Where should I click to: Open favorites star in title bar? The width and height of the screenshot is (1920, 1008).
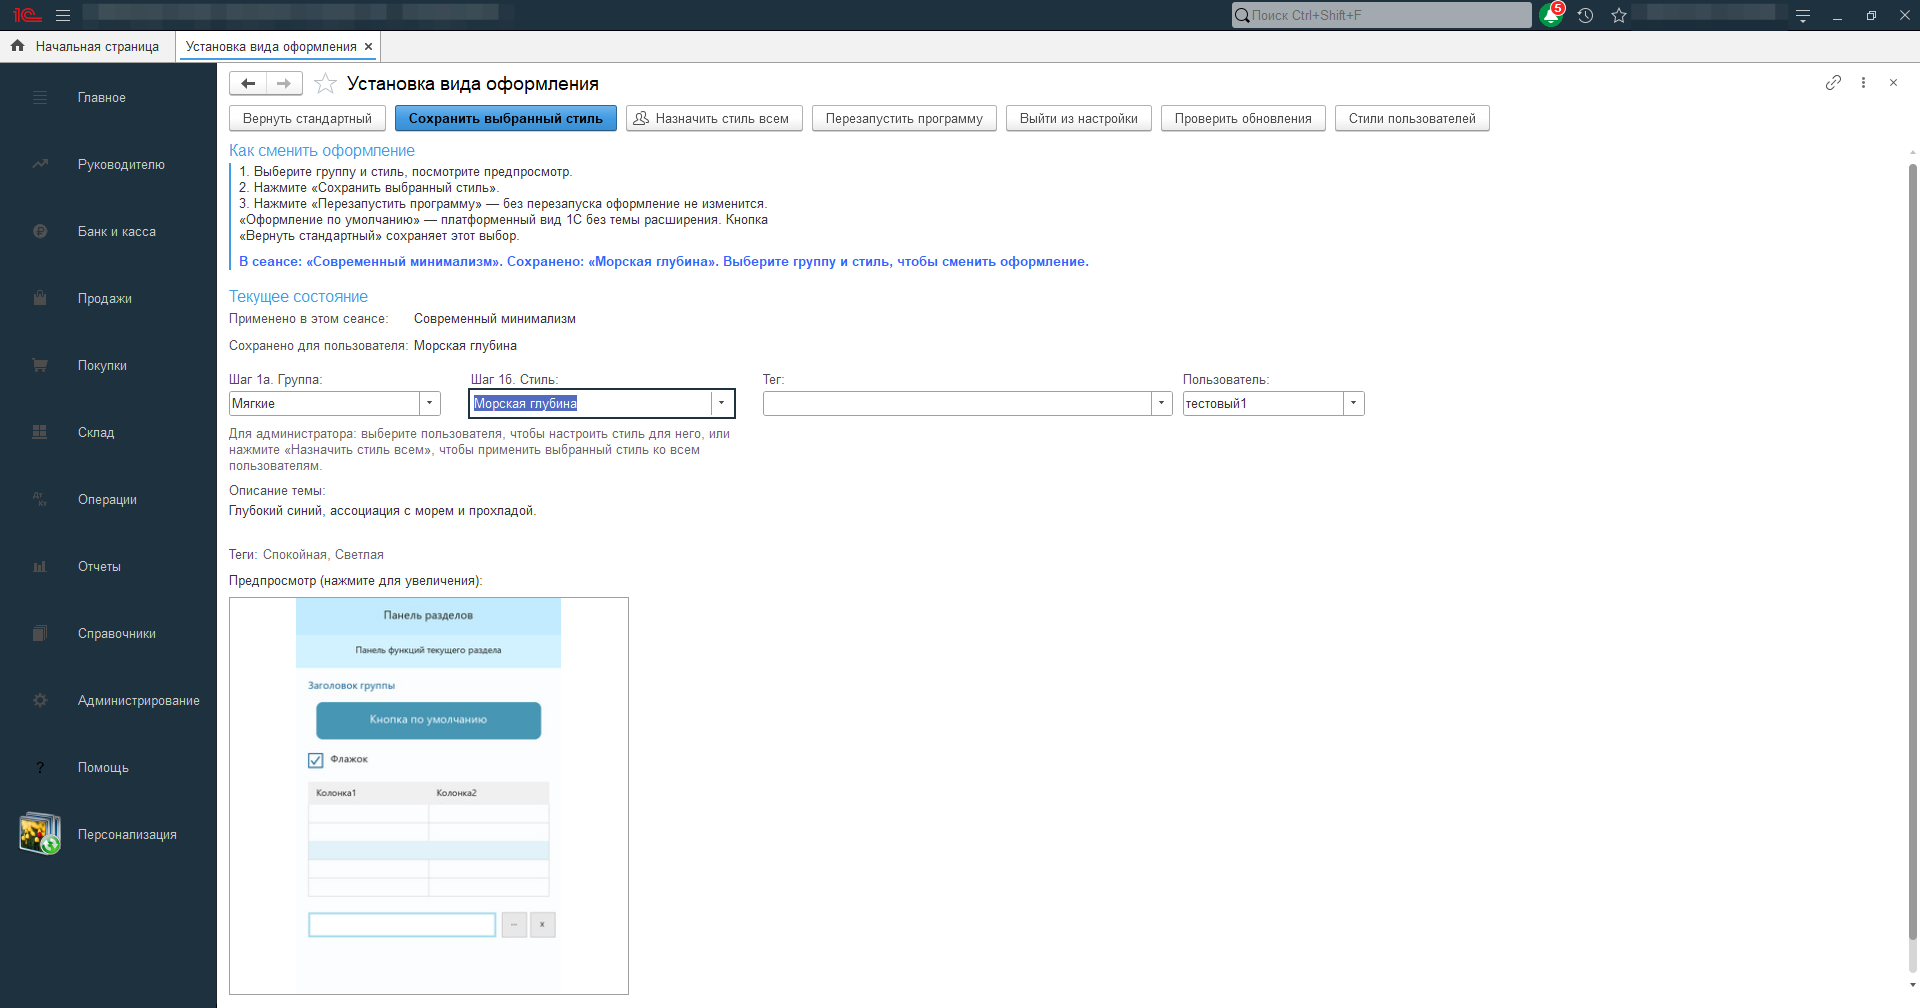coord(1619,15)
